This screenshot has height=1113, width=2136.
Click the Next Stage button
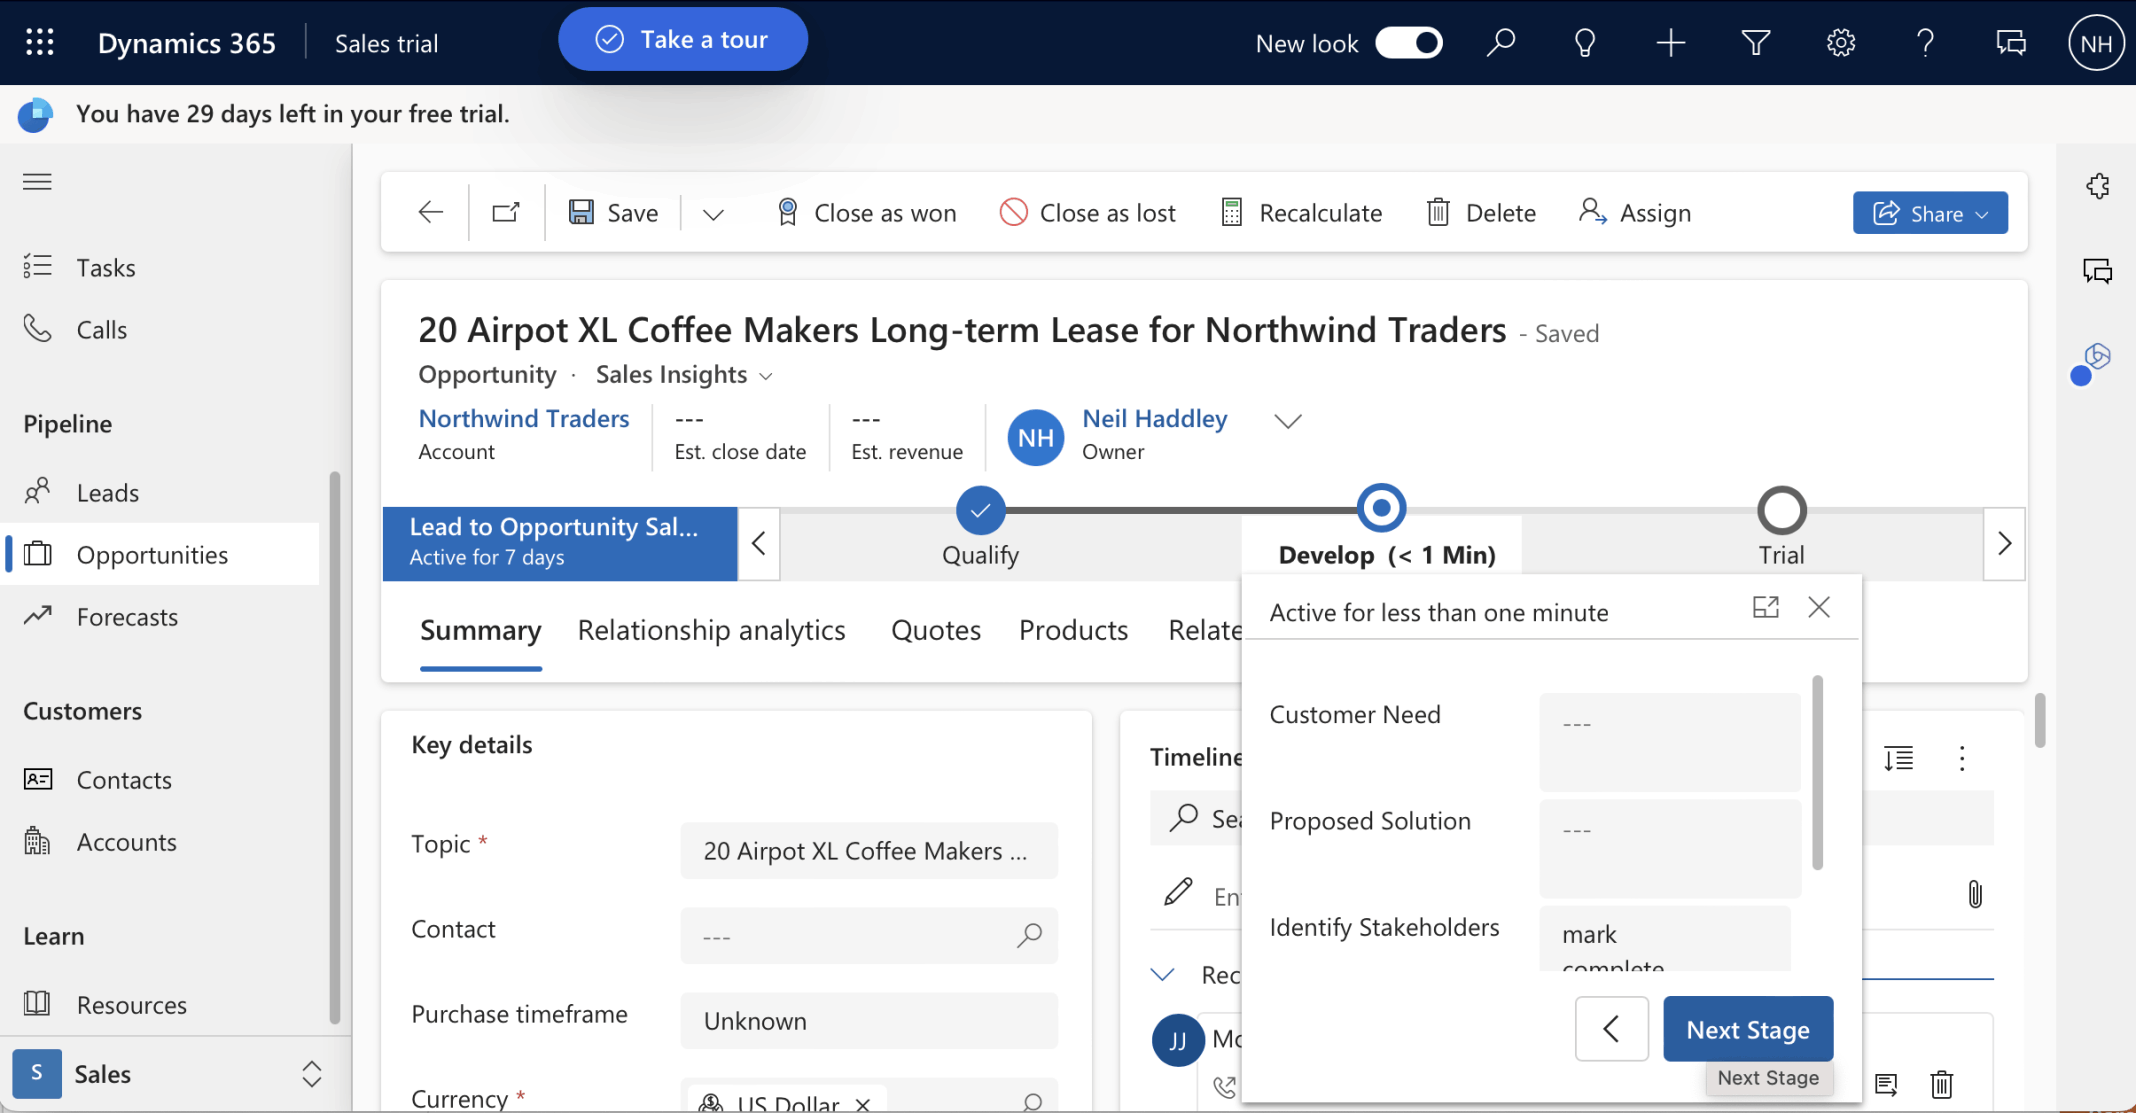(1747, 1029)
